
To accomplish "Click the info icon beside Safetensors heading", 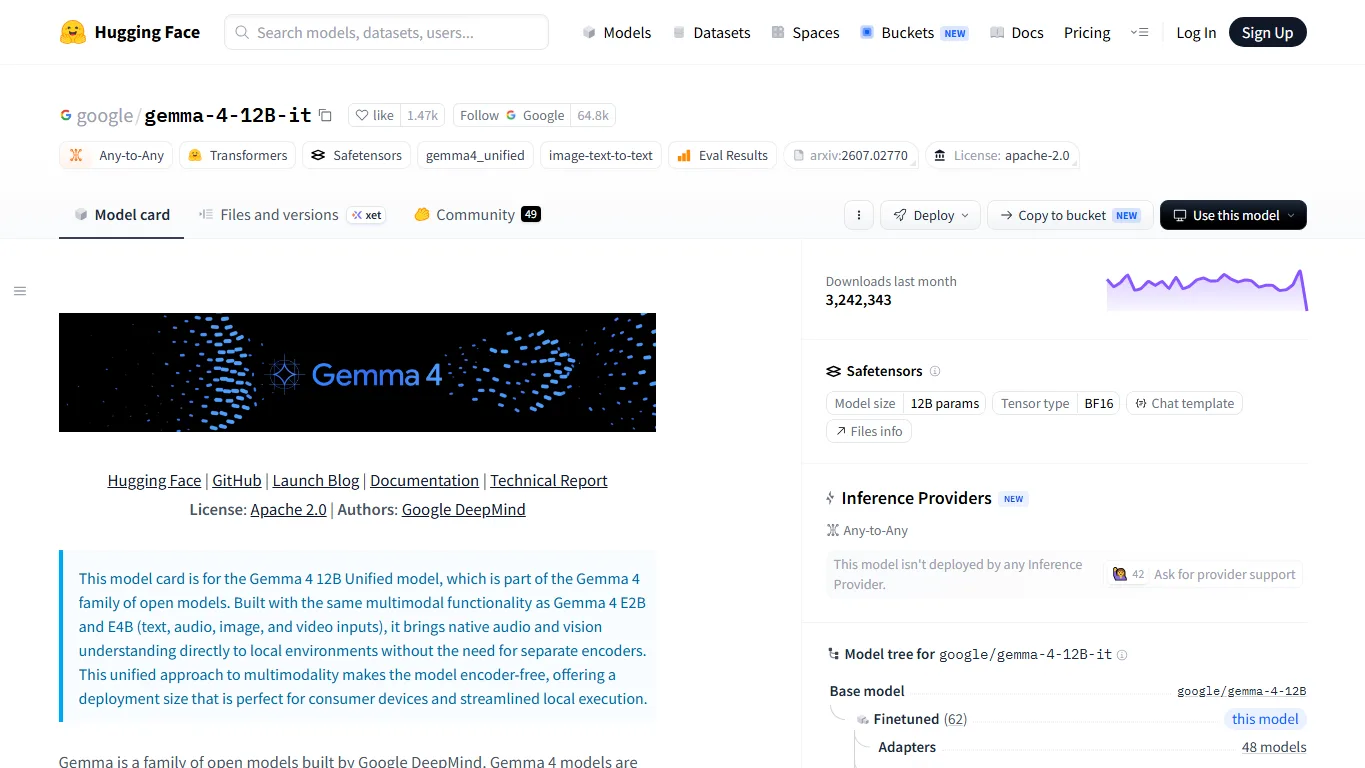I will pyautogui.click(x=935, y=371).
